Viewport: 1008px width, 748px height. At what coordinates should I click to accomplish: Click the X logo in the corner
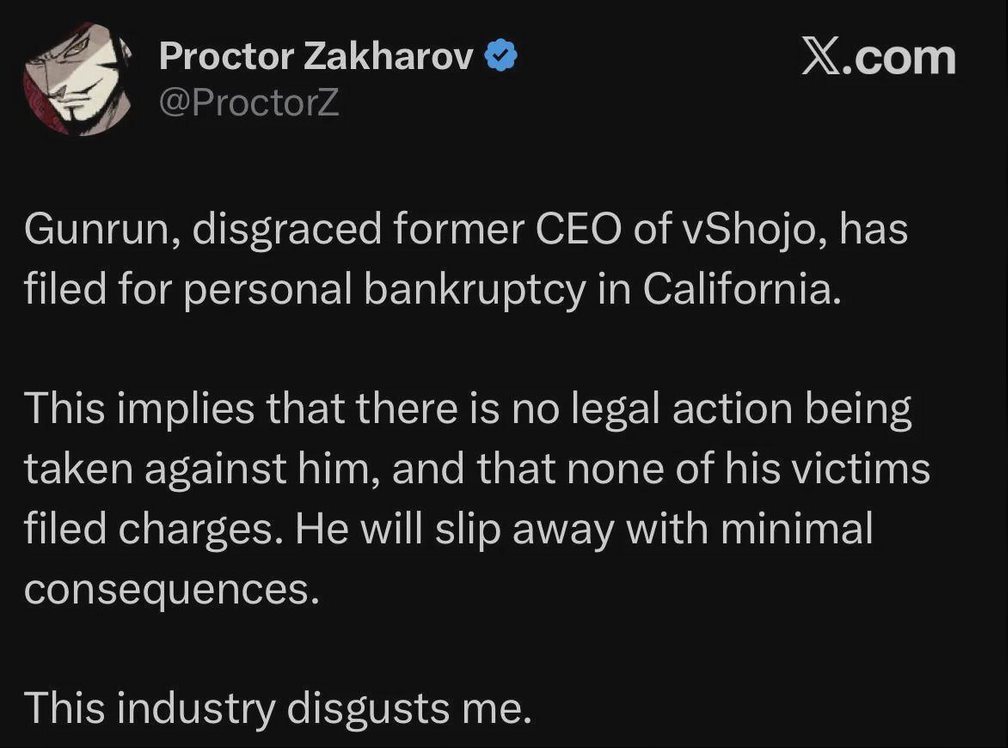point(824,58)
